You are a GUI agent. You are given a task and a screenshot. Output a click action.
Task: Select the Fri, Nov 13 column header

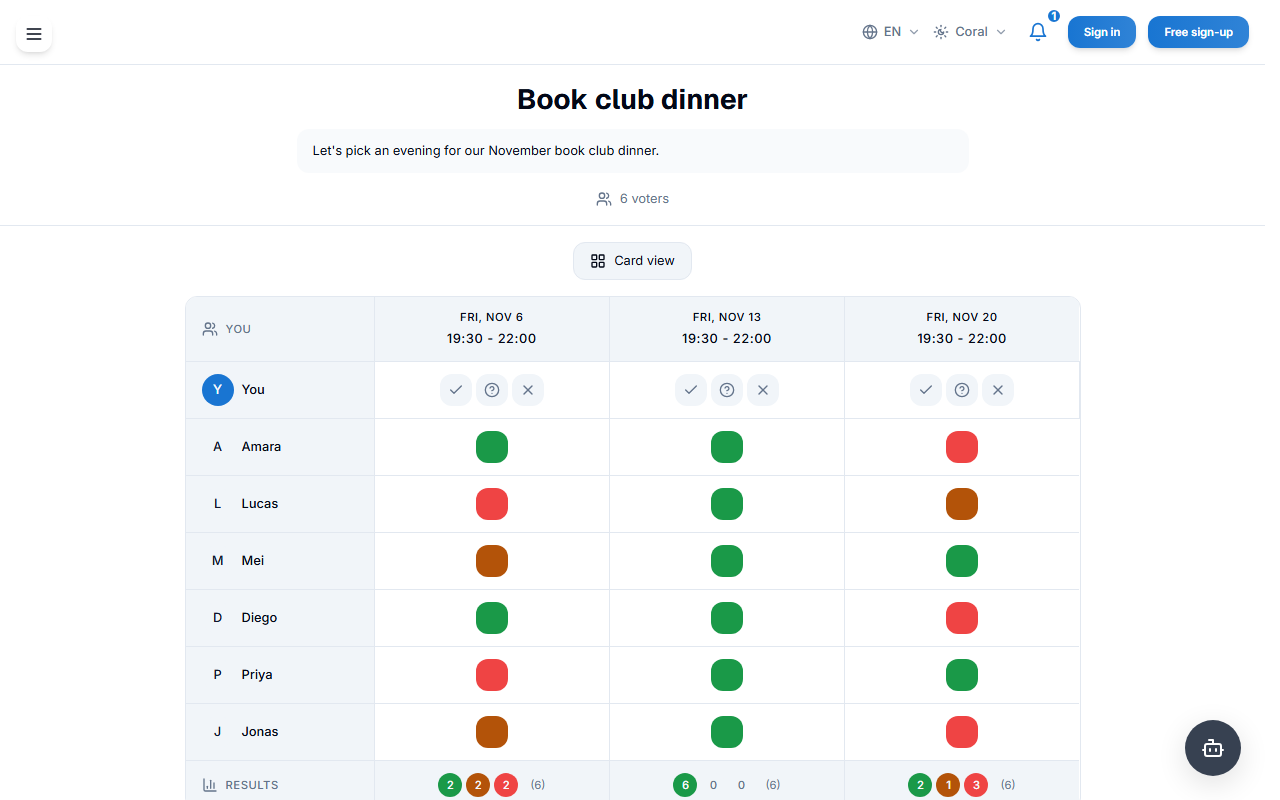click(x=727, y=328)
